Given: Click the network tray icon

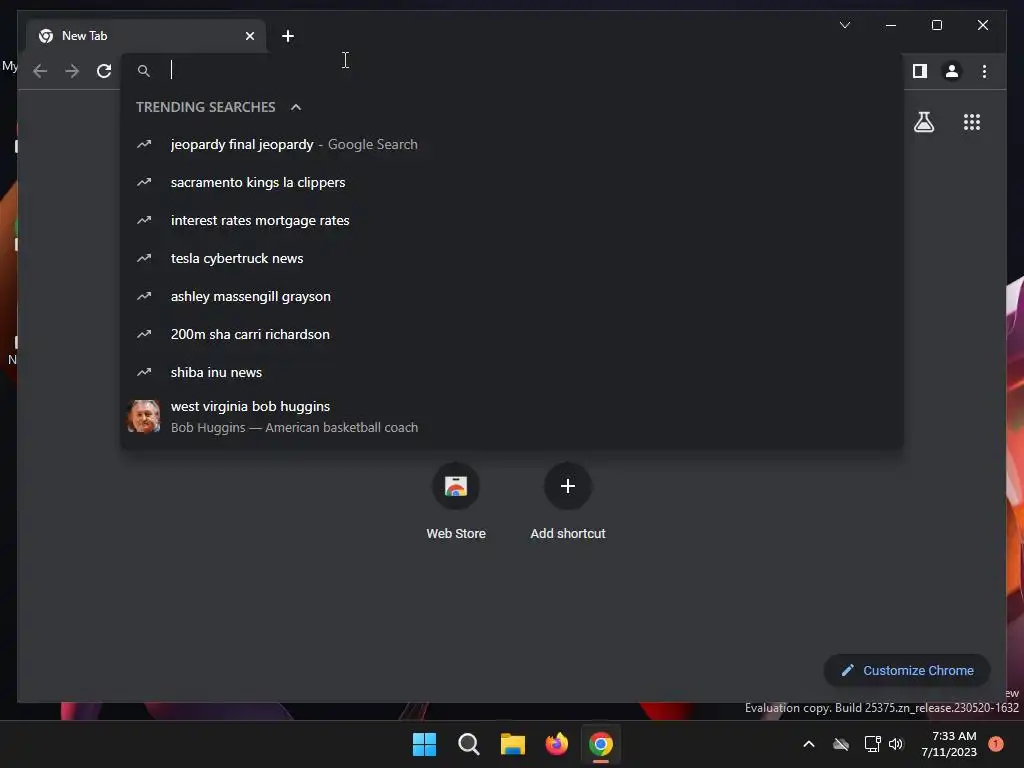Looking at the screenshot, I should [872, 744].
